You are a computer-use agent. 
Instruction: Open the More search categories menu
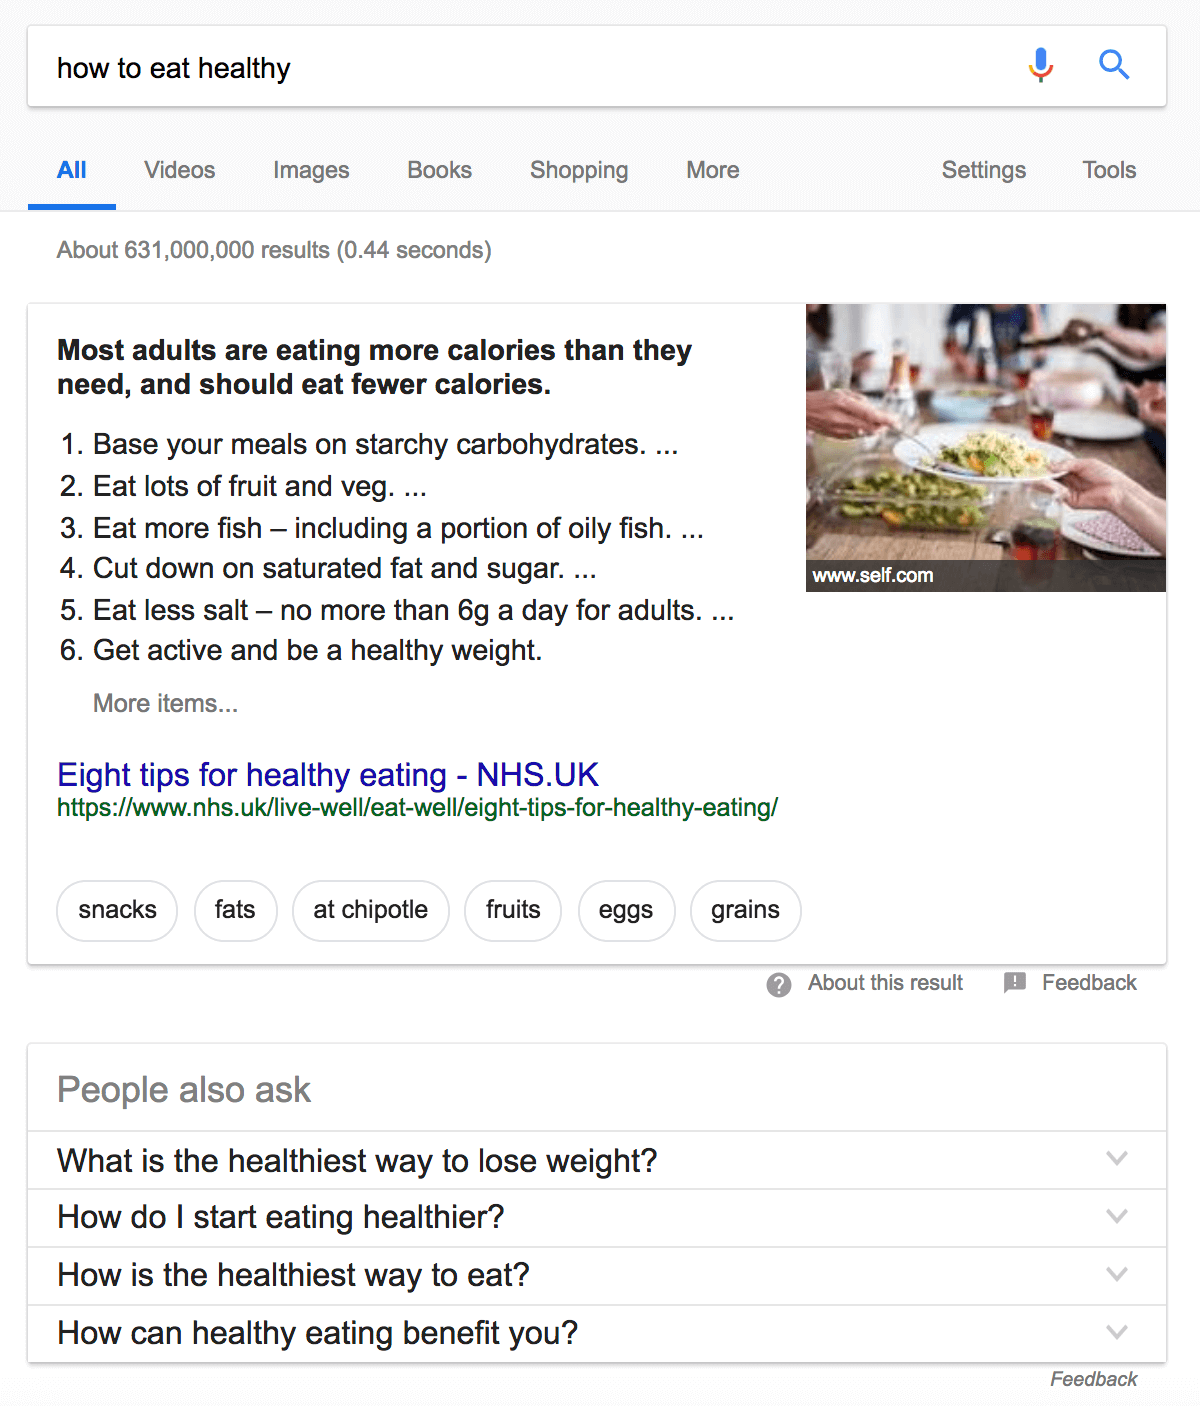(x=713, y=170)
